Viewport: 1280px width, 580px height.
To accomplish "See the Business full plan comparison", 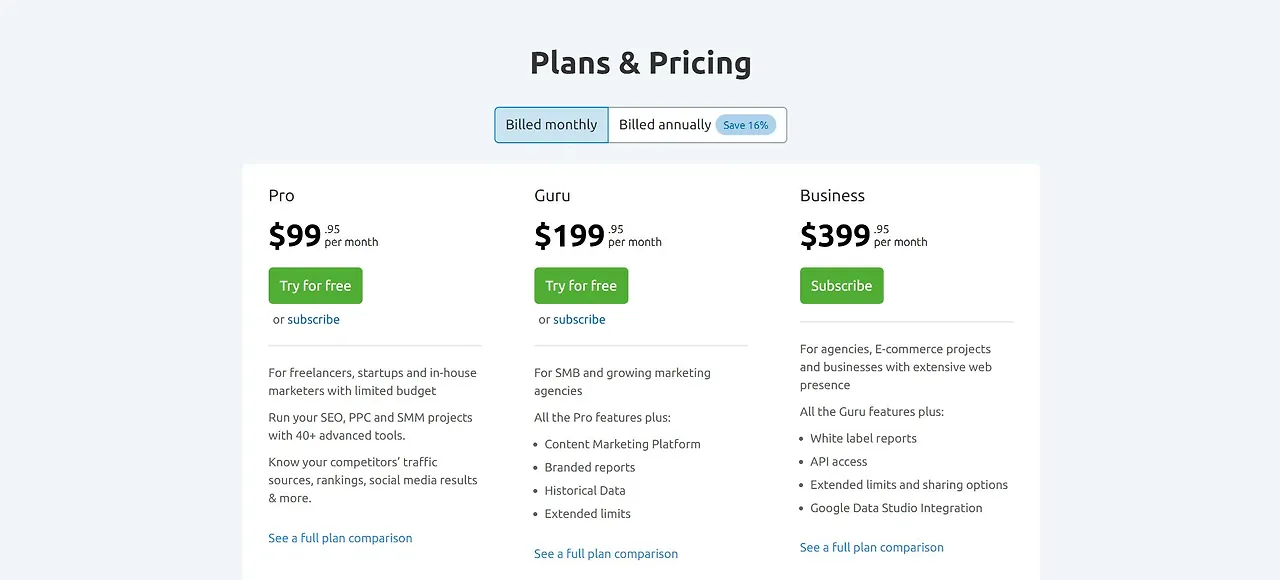I will click(x=871, y=547).
